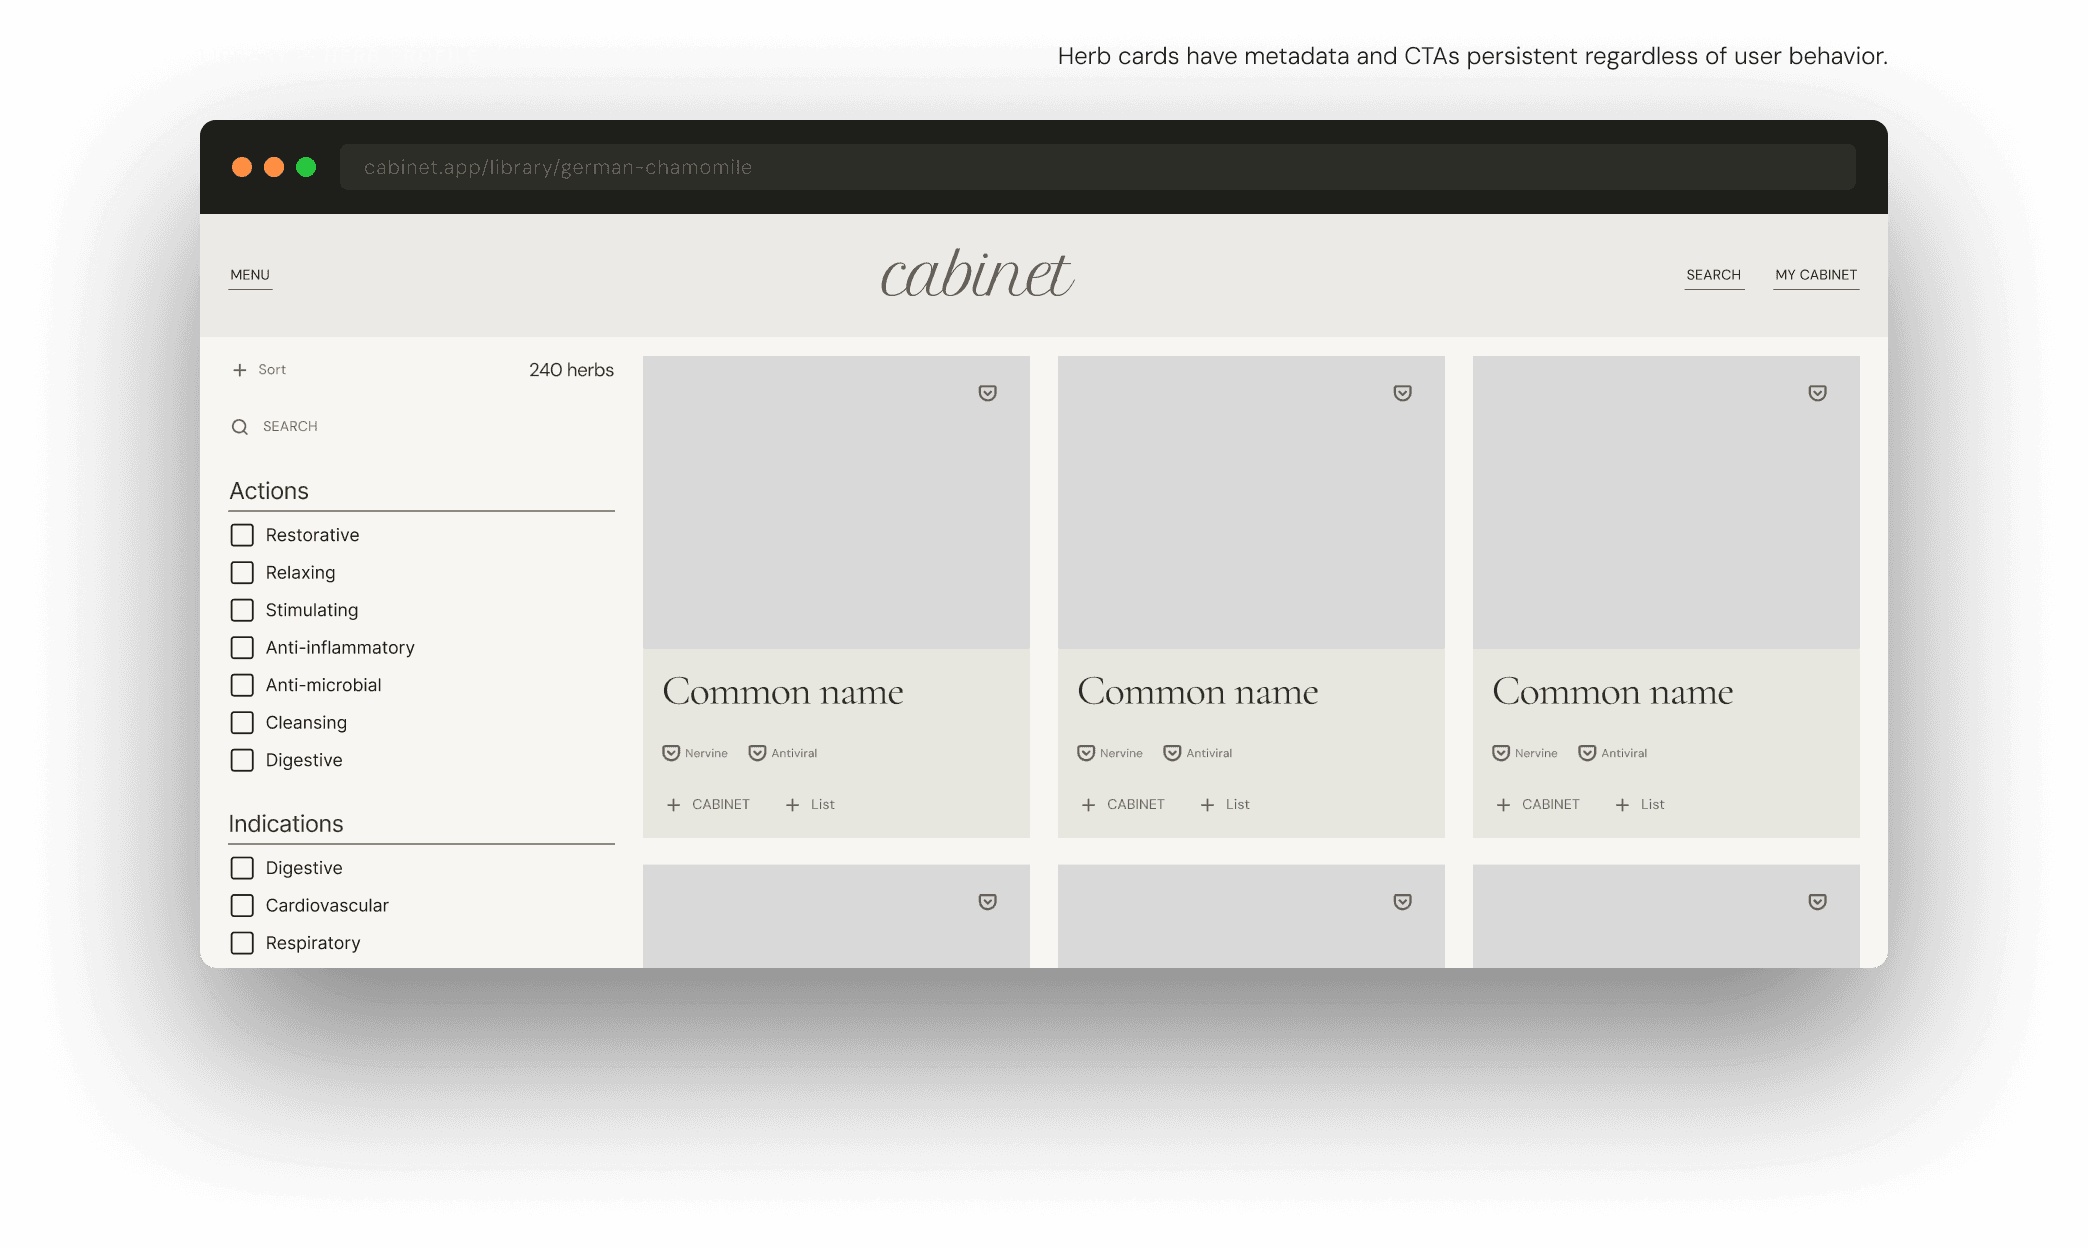Viewport: 2088px width, 1248px height.
Task: Enable the Anti-inflammatory checkbox
Action: [242, 648]
